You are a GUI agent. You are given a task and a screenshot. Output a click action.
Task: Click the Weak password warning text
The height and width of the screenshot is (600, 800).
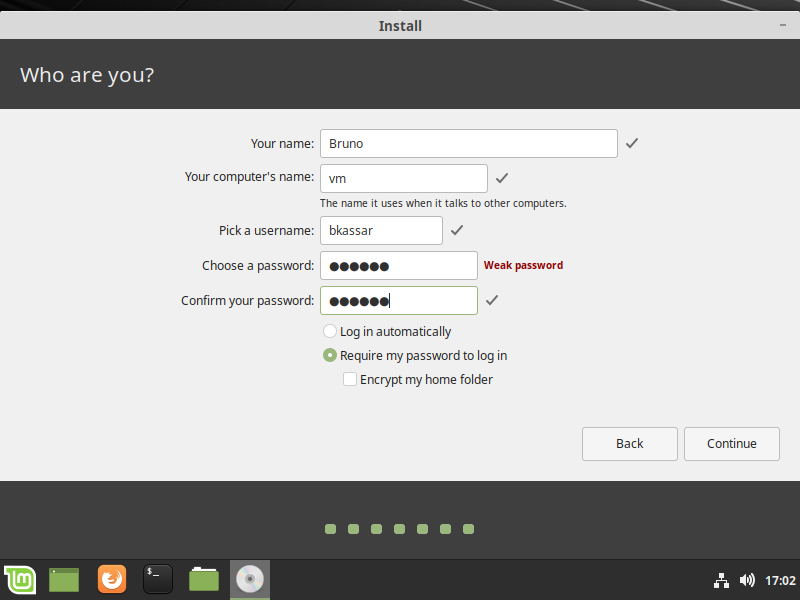point(523,265)
